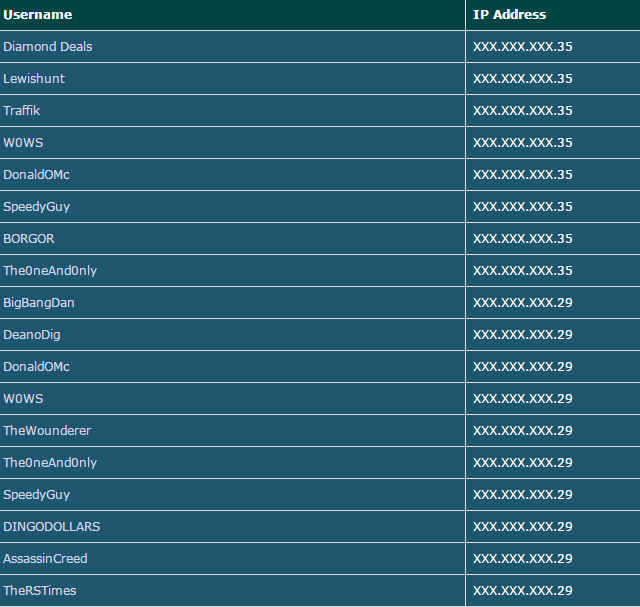Open the BigBangDan user entry
The height and width of the screenshot is (607, 640).
coord(39,302)
